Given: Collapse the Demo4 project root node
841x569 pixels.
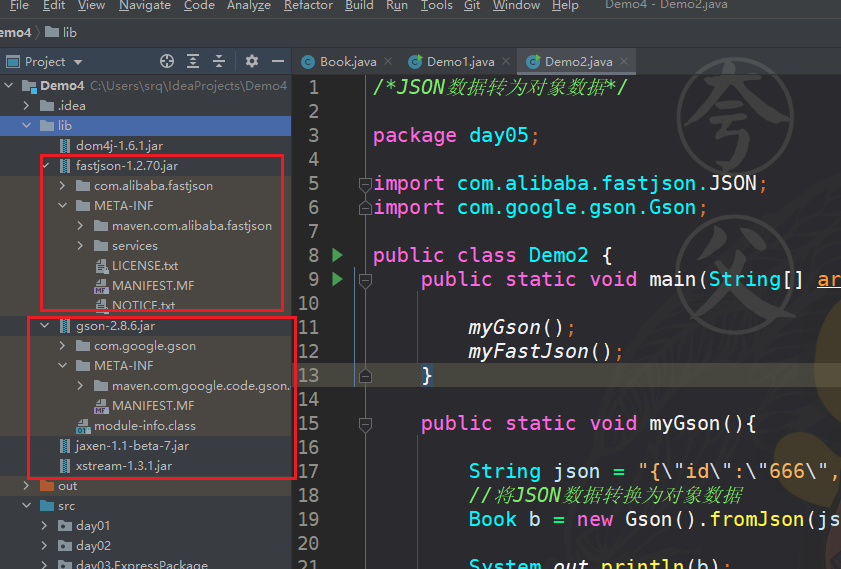Looking at the screenshot, I should pos(9,85).
